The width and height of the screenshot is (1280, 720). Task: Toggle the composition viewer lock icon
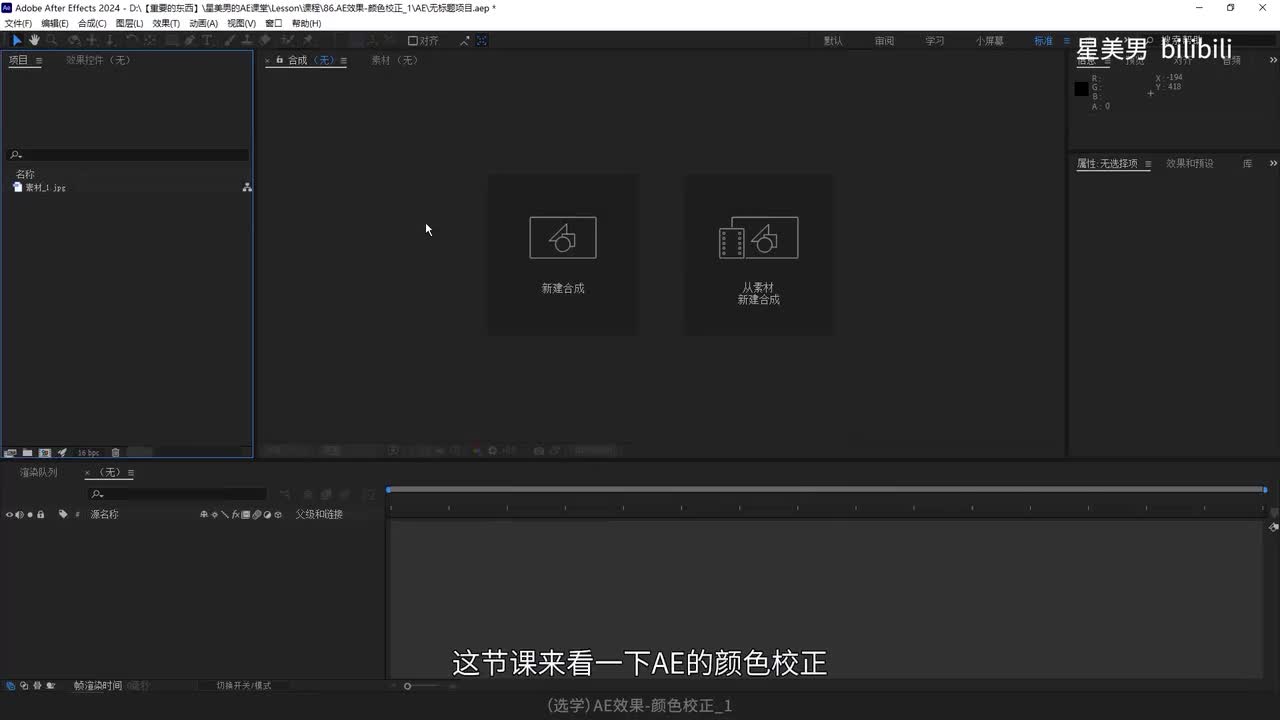(x=279, y=60)
